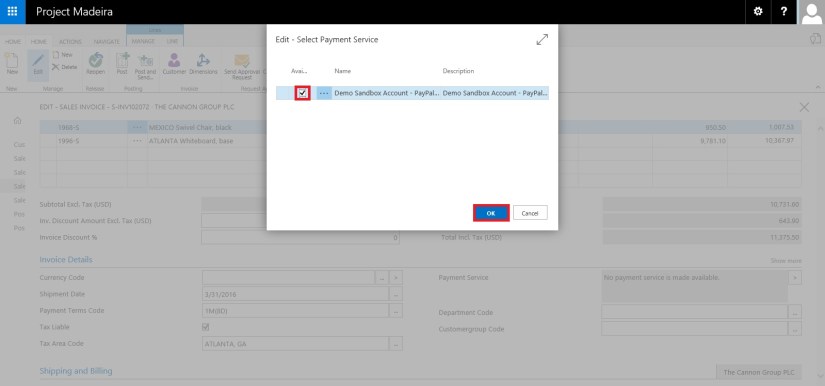825x386 pixels.
Task: Open the settings gear in header
Action: point(758,12)
